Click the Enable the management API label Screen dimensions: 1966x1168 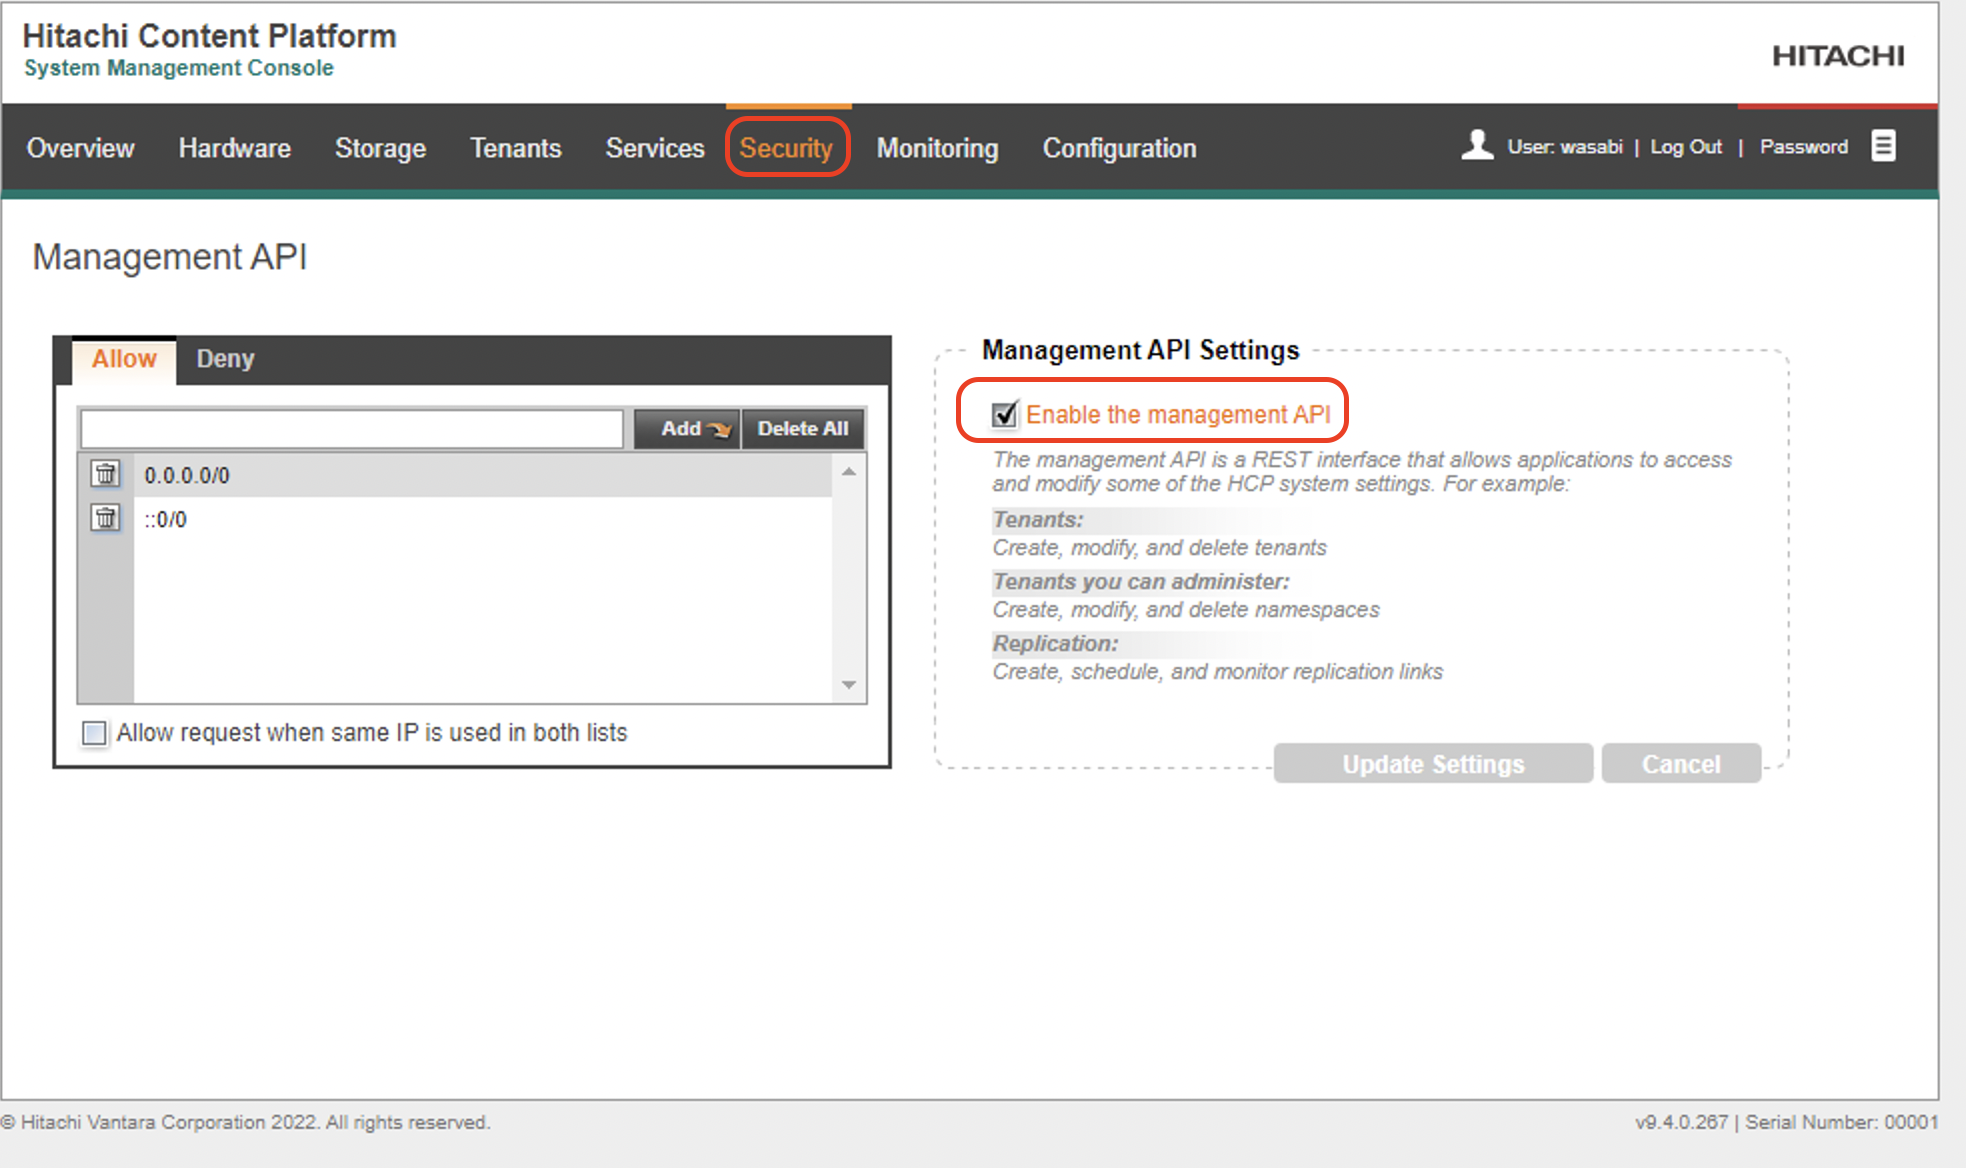pos(1178,414)
